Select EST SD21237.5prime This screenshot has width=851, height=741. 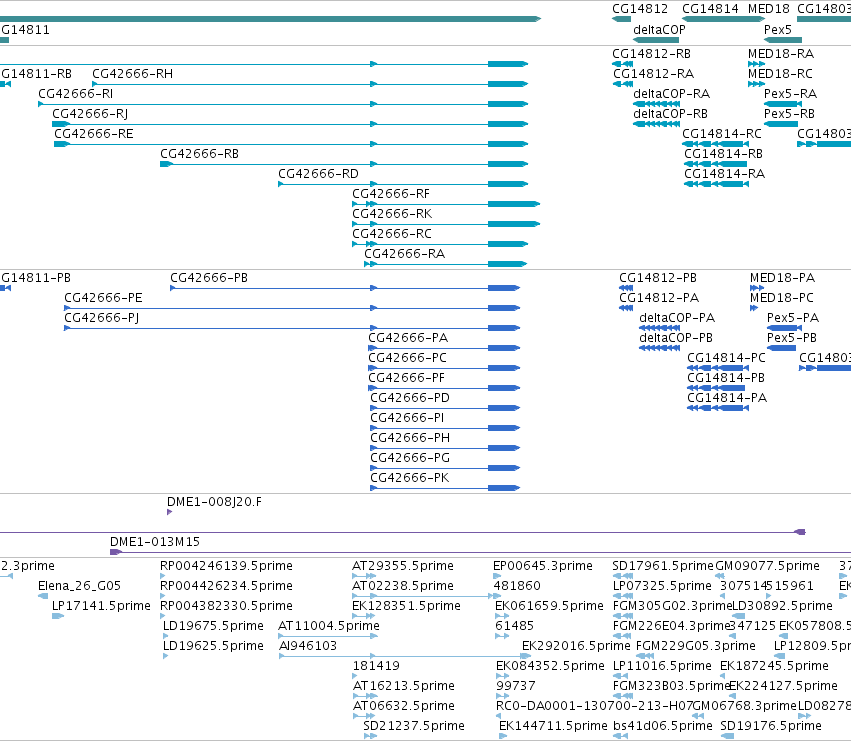tap(414, 726)
